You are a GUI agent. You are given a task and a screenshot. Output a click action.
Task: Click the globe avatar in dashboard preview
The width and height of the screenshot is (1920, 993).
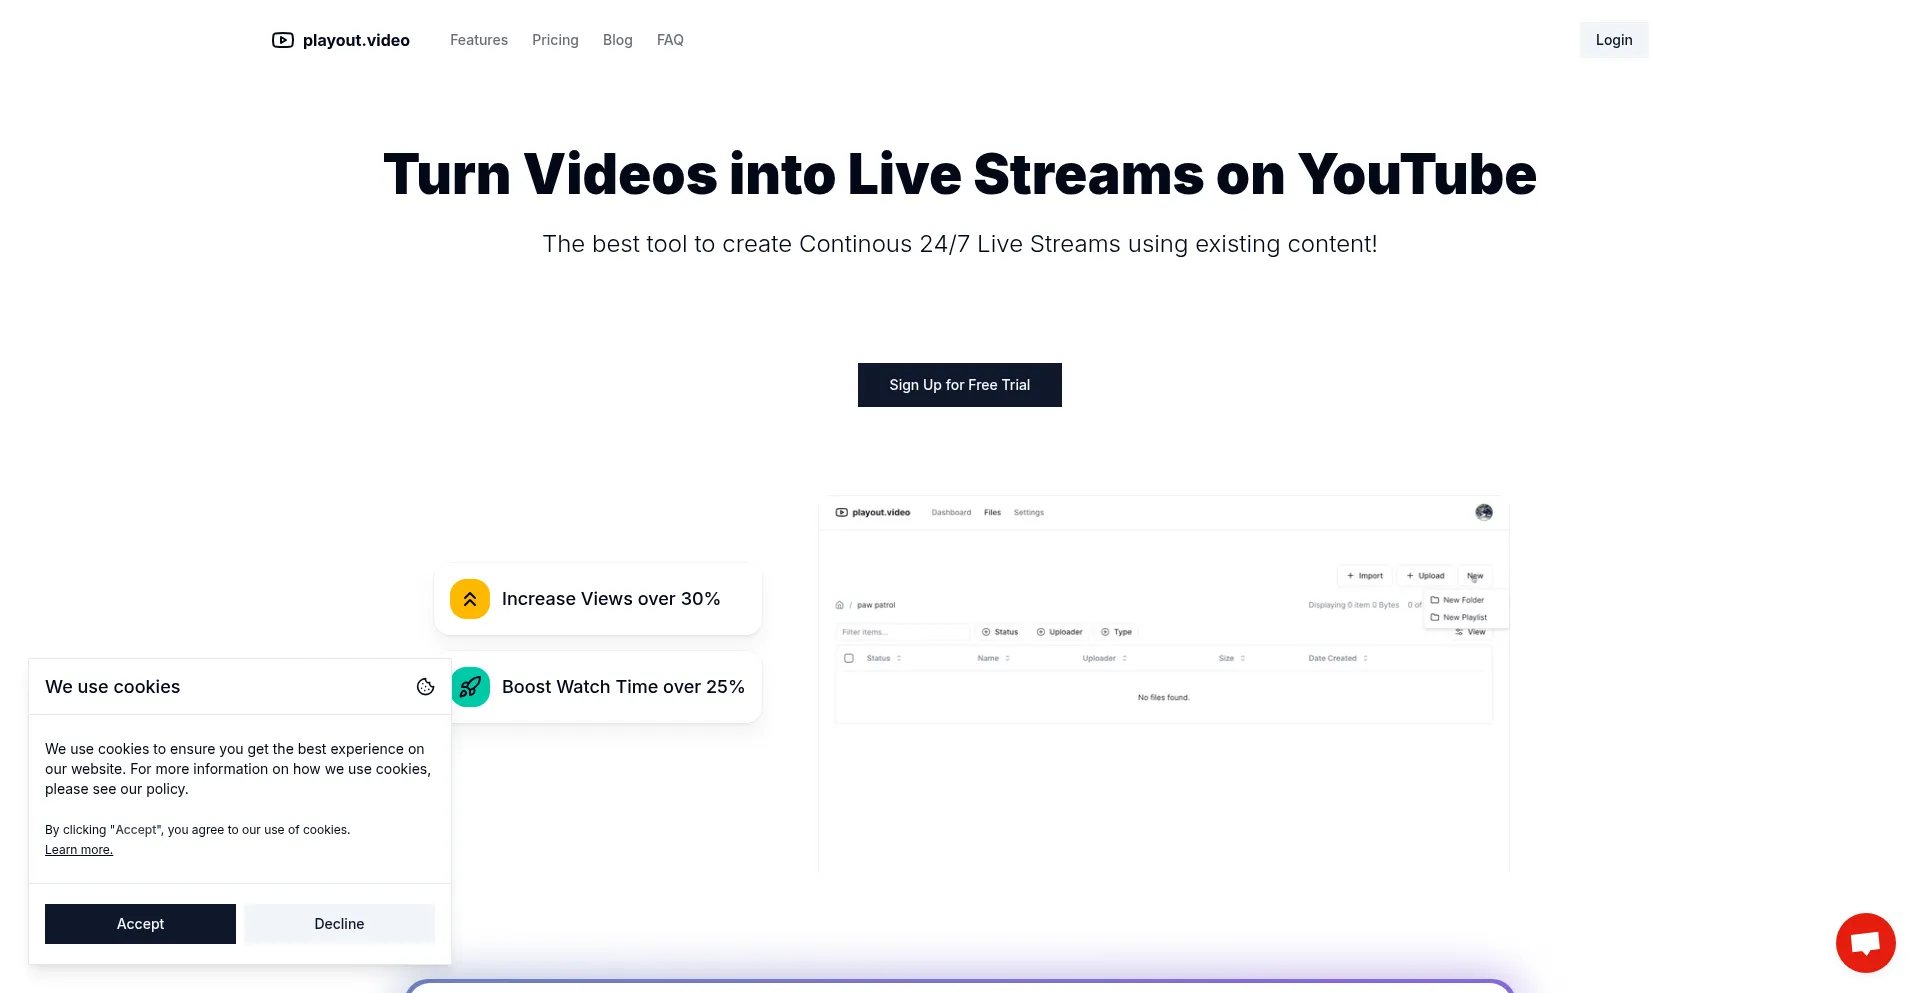pos(1484,512)
